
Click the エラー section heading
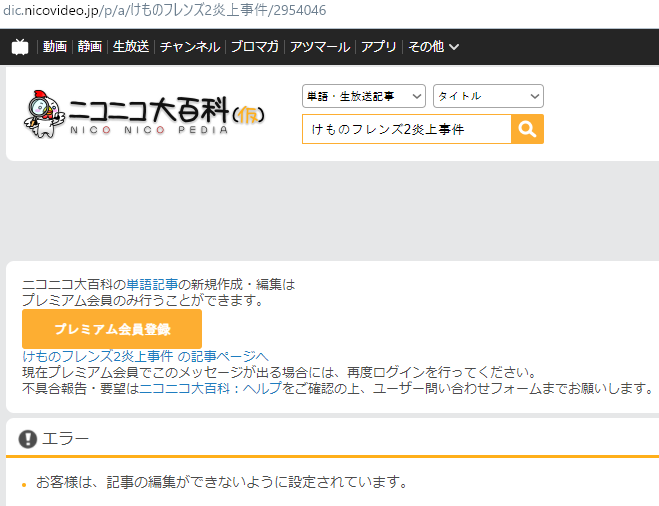pyautogui.click(x=66, y=439)
